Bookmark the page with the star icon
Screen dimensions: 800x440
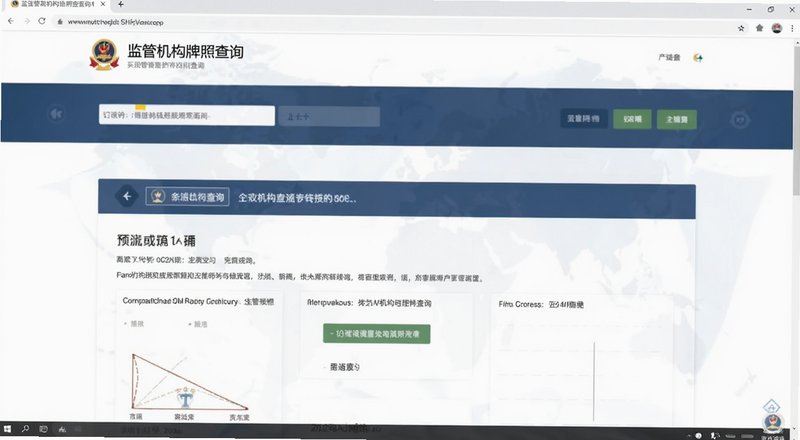point(741,28)
